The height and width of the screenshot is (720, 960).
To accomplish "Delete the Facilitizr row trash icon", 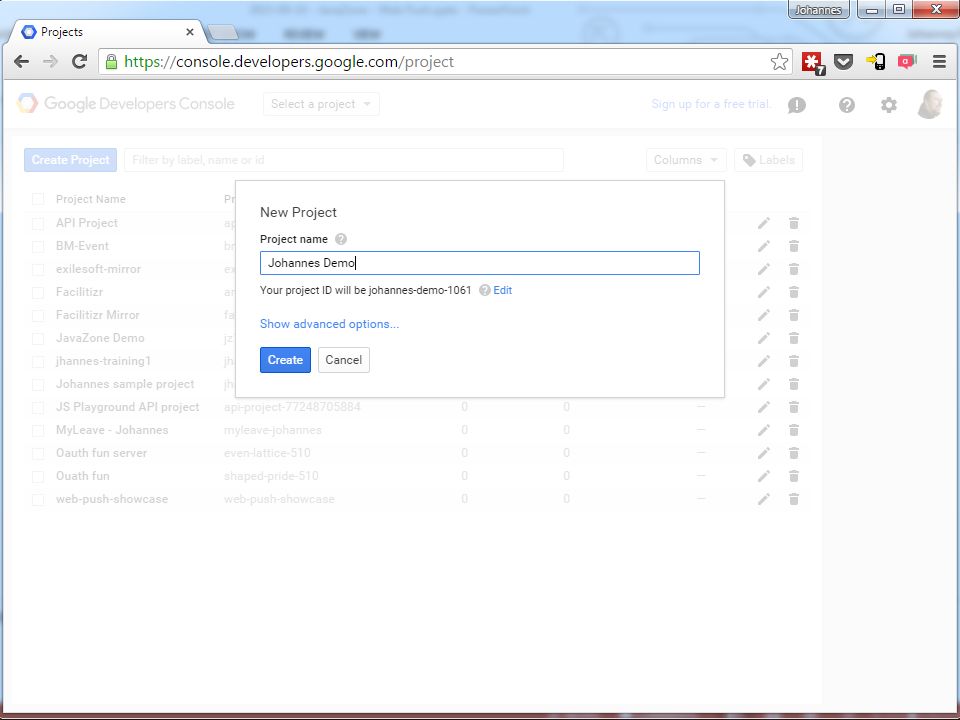I will 793,292.
